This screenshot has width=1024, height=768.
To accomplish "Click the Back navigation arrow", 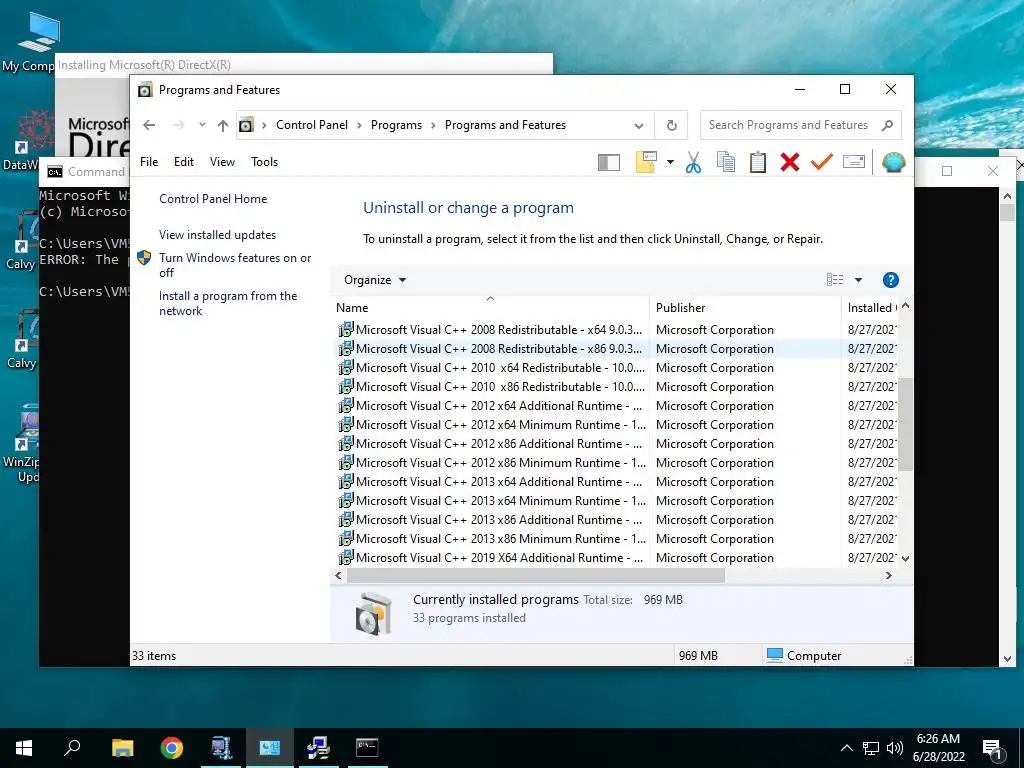I will [x=149, y=125].
